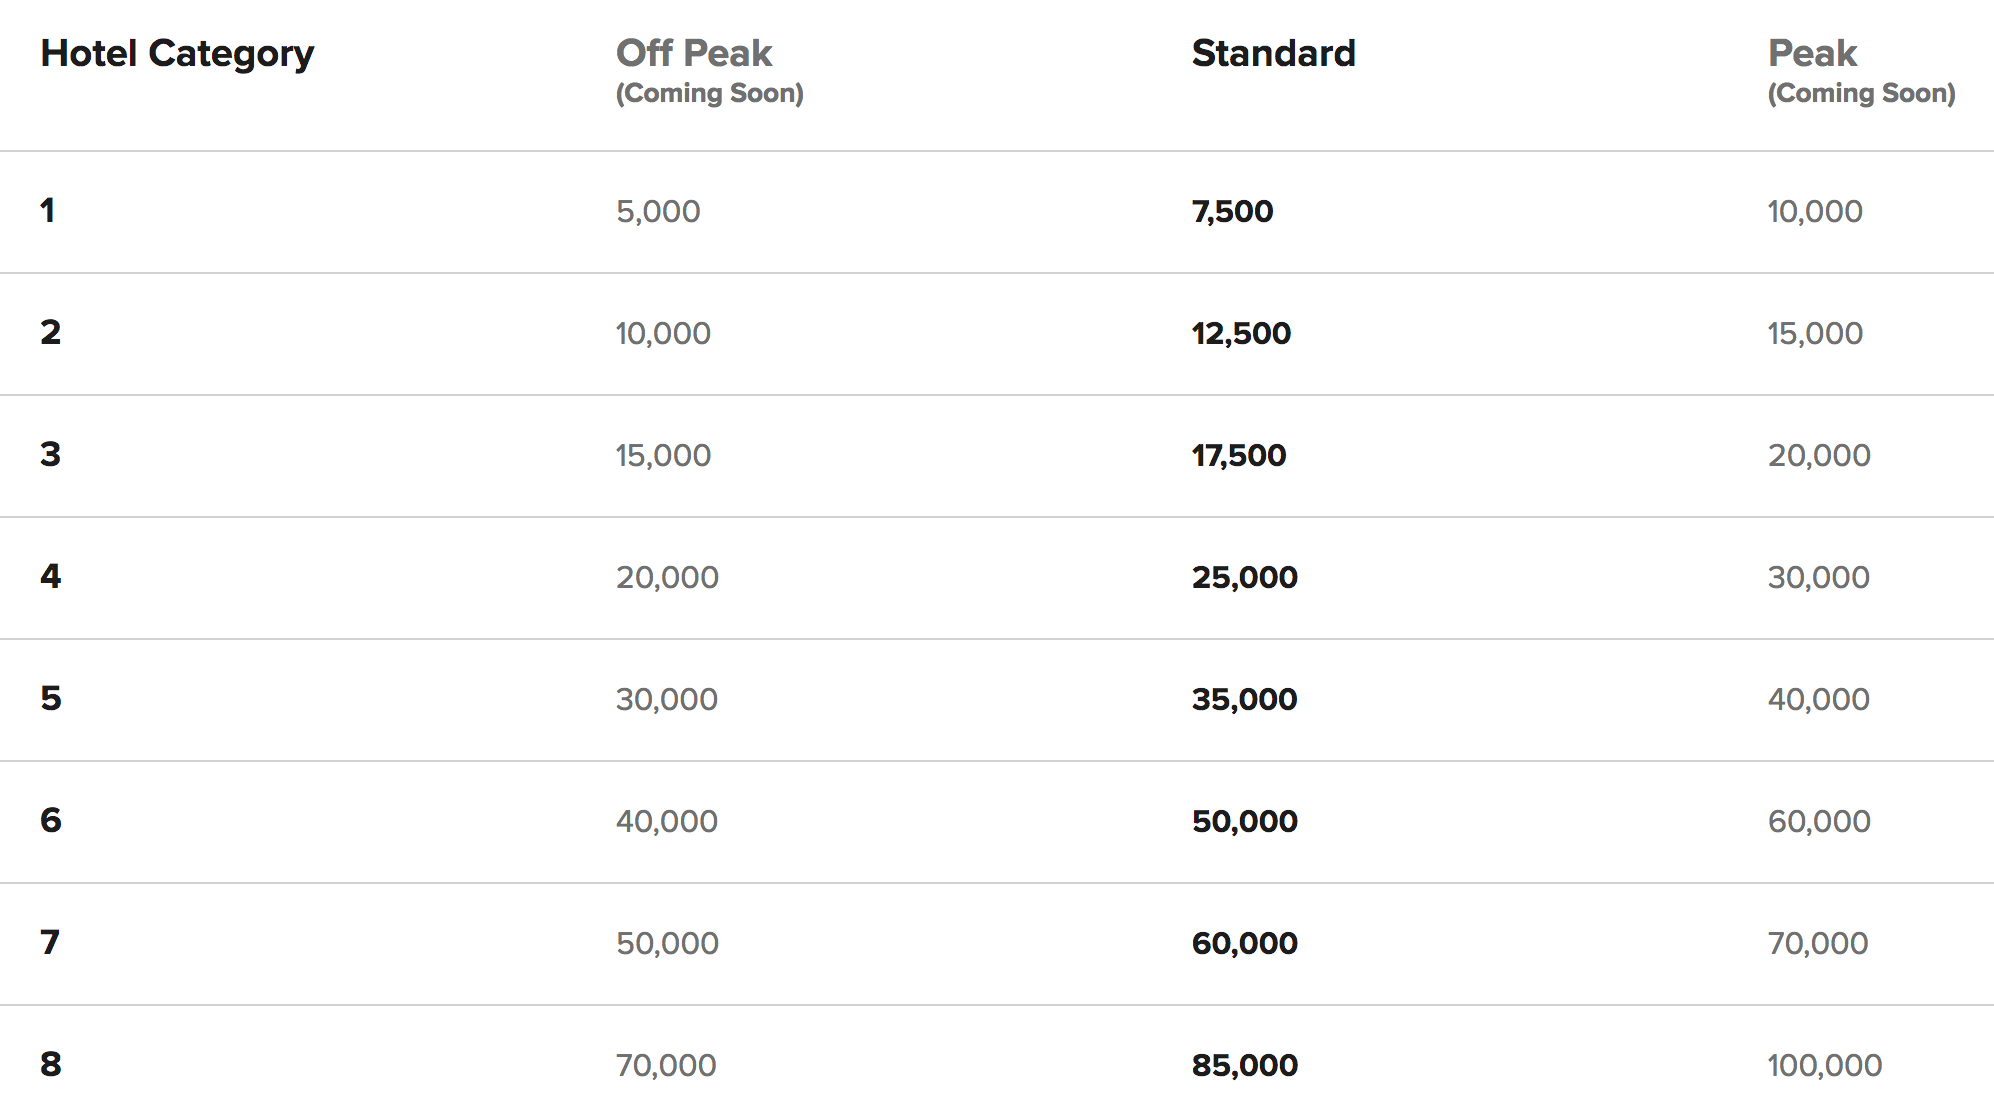Click the Category 4 row label
The height and width of the screenshot is (1120, 1994).
point(51,577)
